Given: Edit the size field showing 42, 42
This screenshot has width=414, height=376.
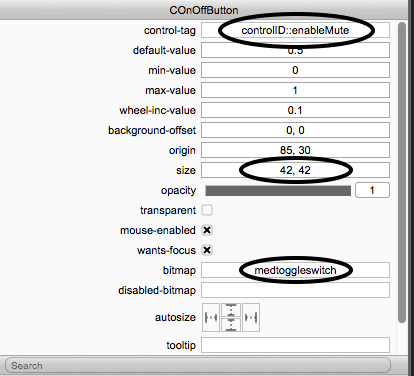Looking at the screenshot, I should tap(295, 170).
